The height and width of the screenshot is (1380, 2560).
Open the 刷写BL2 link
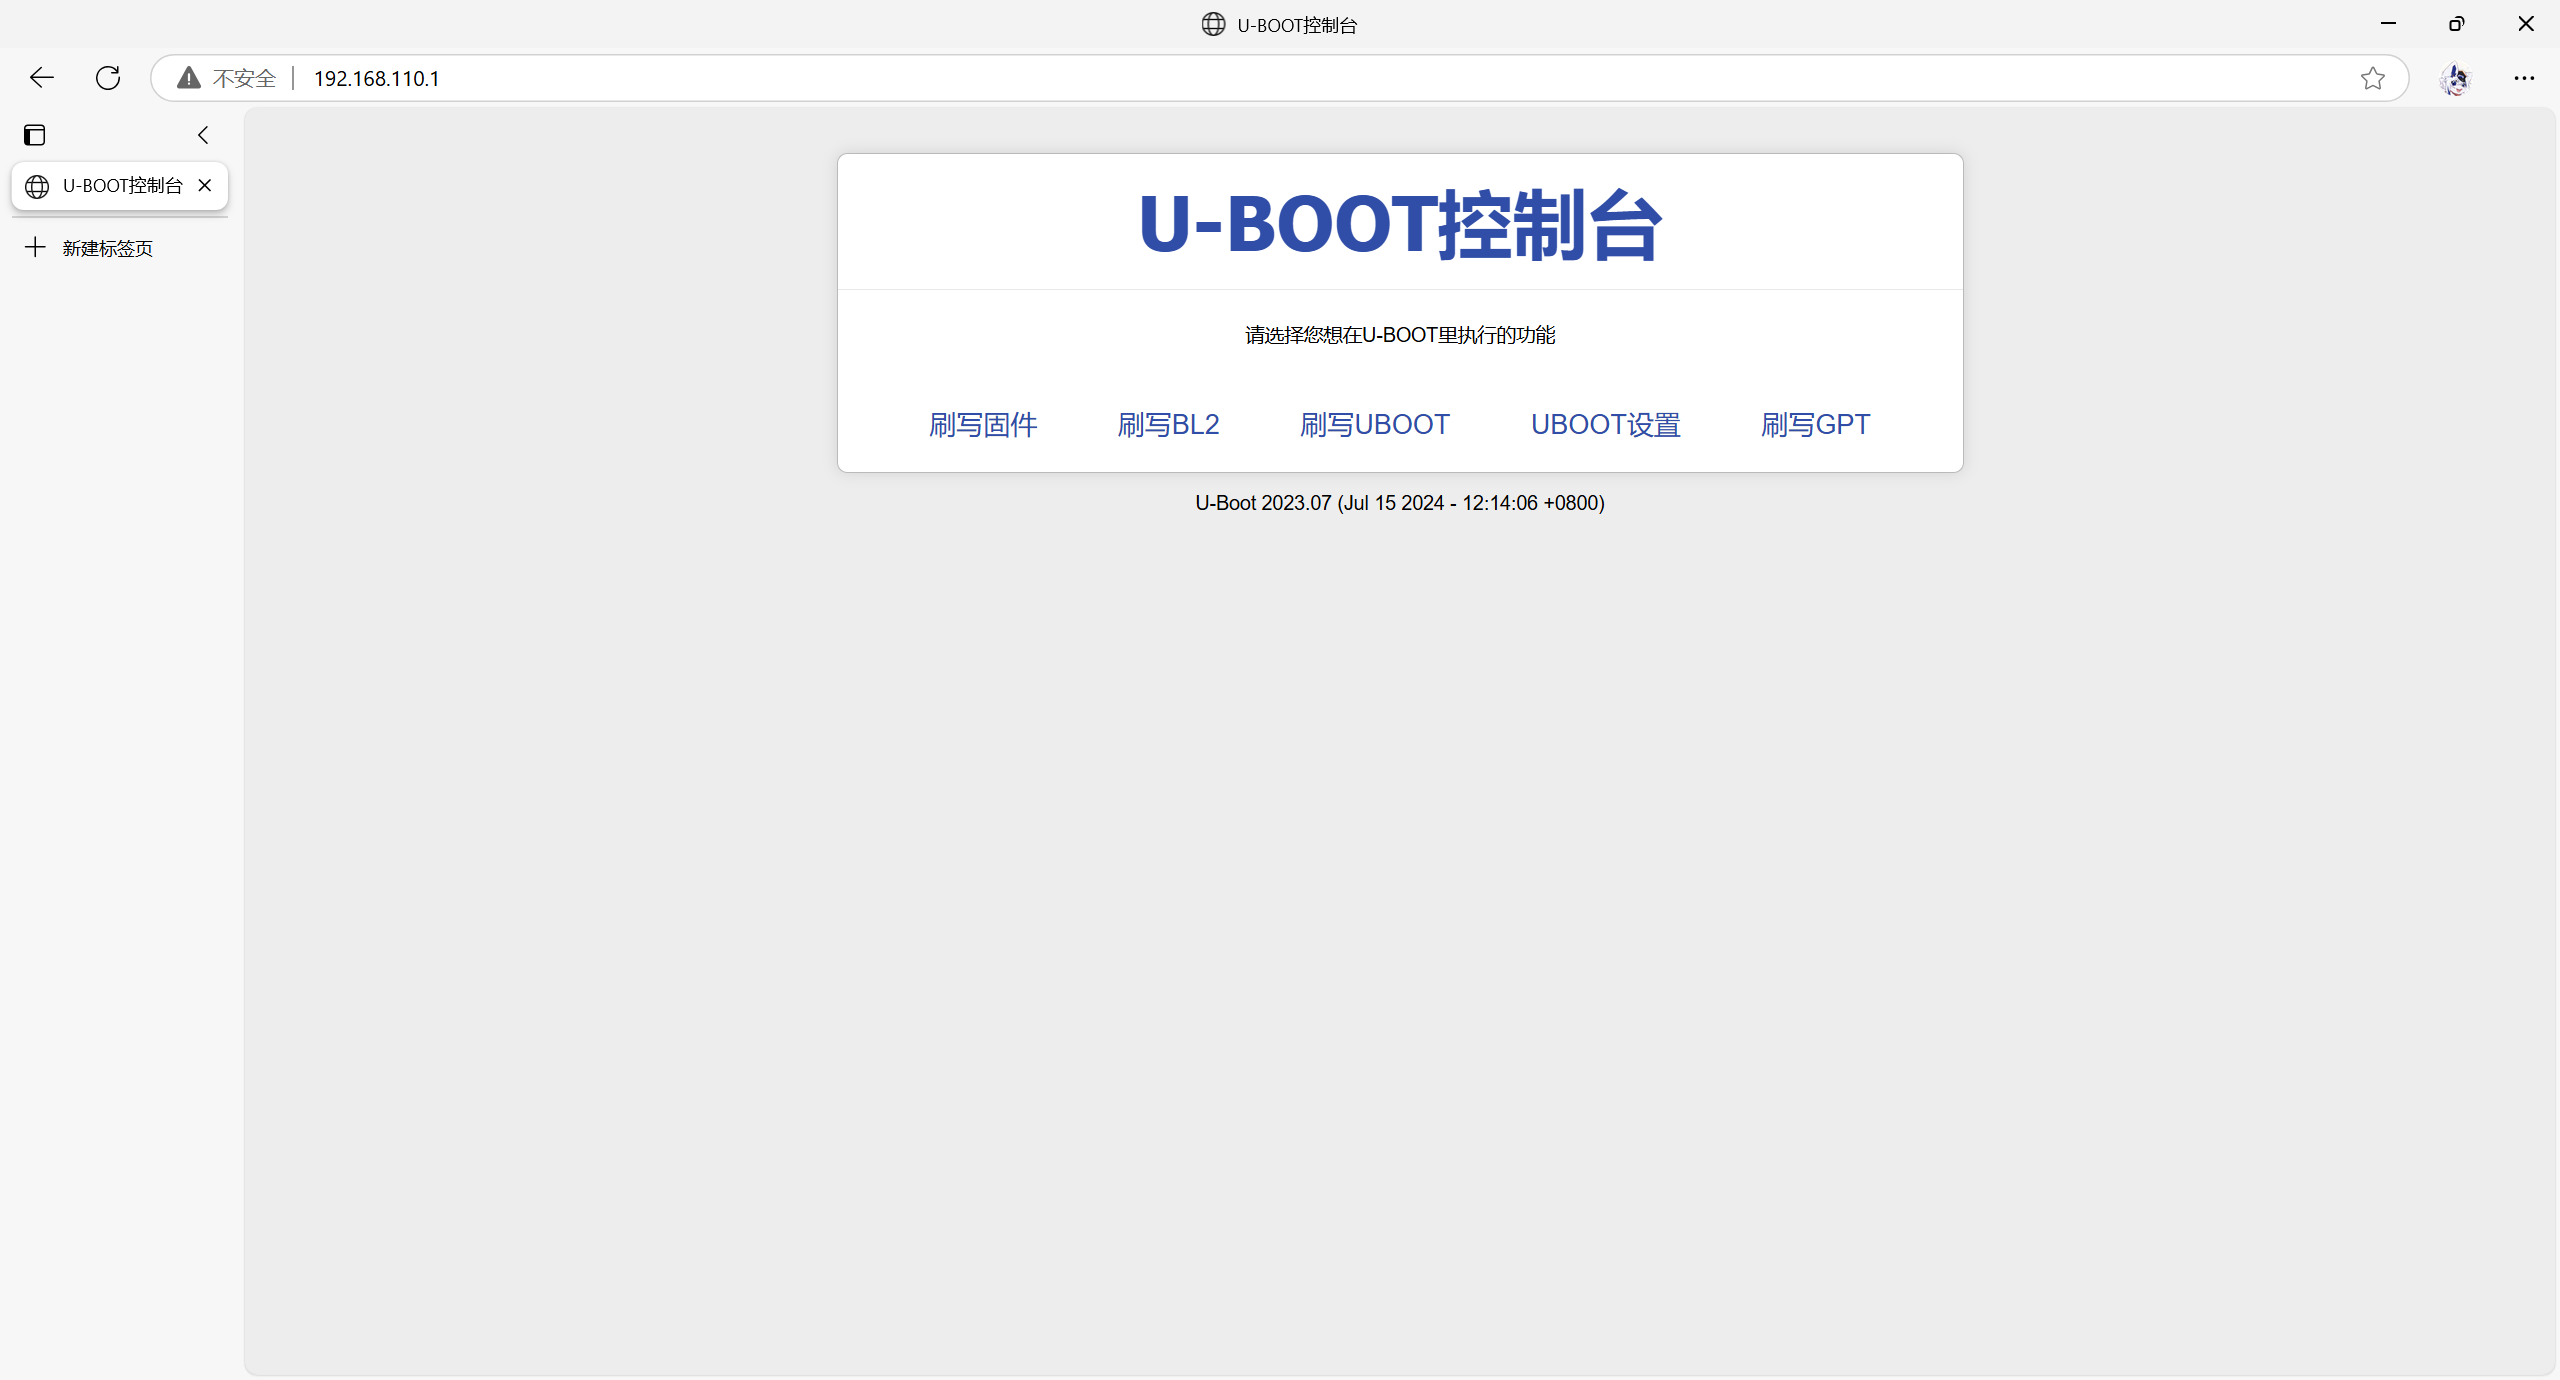[1168, 425]
